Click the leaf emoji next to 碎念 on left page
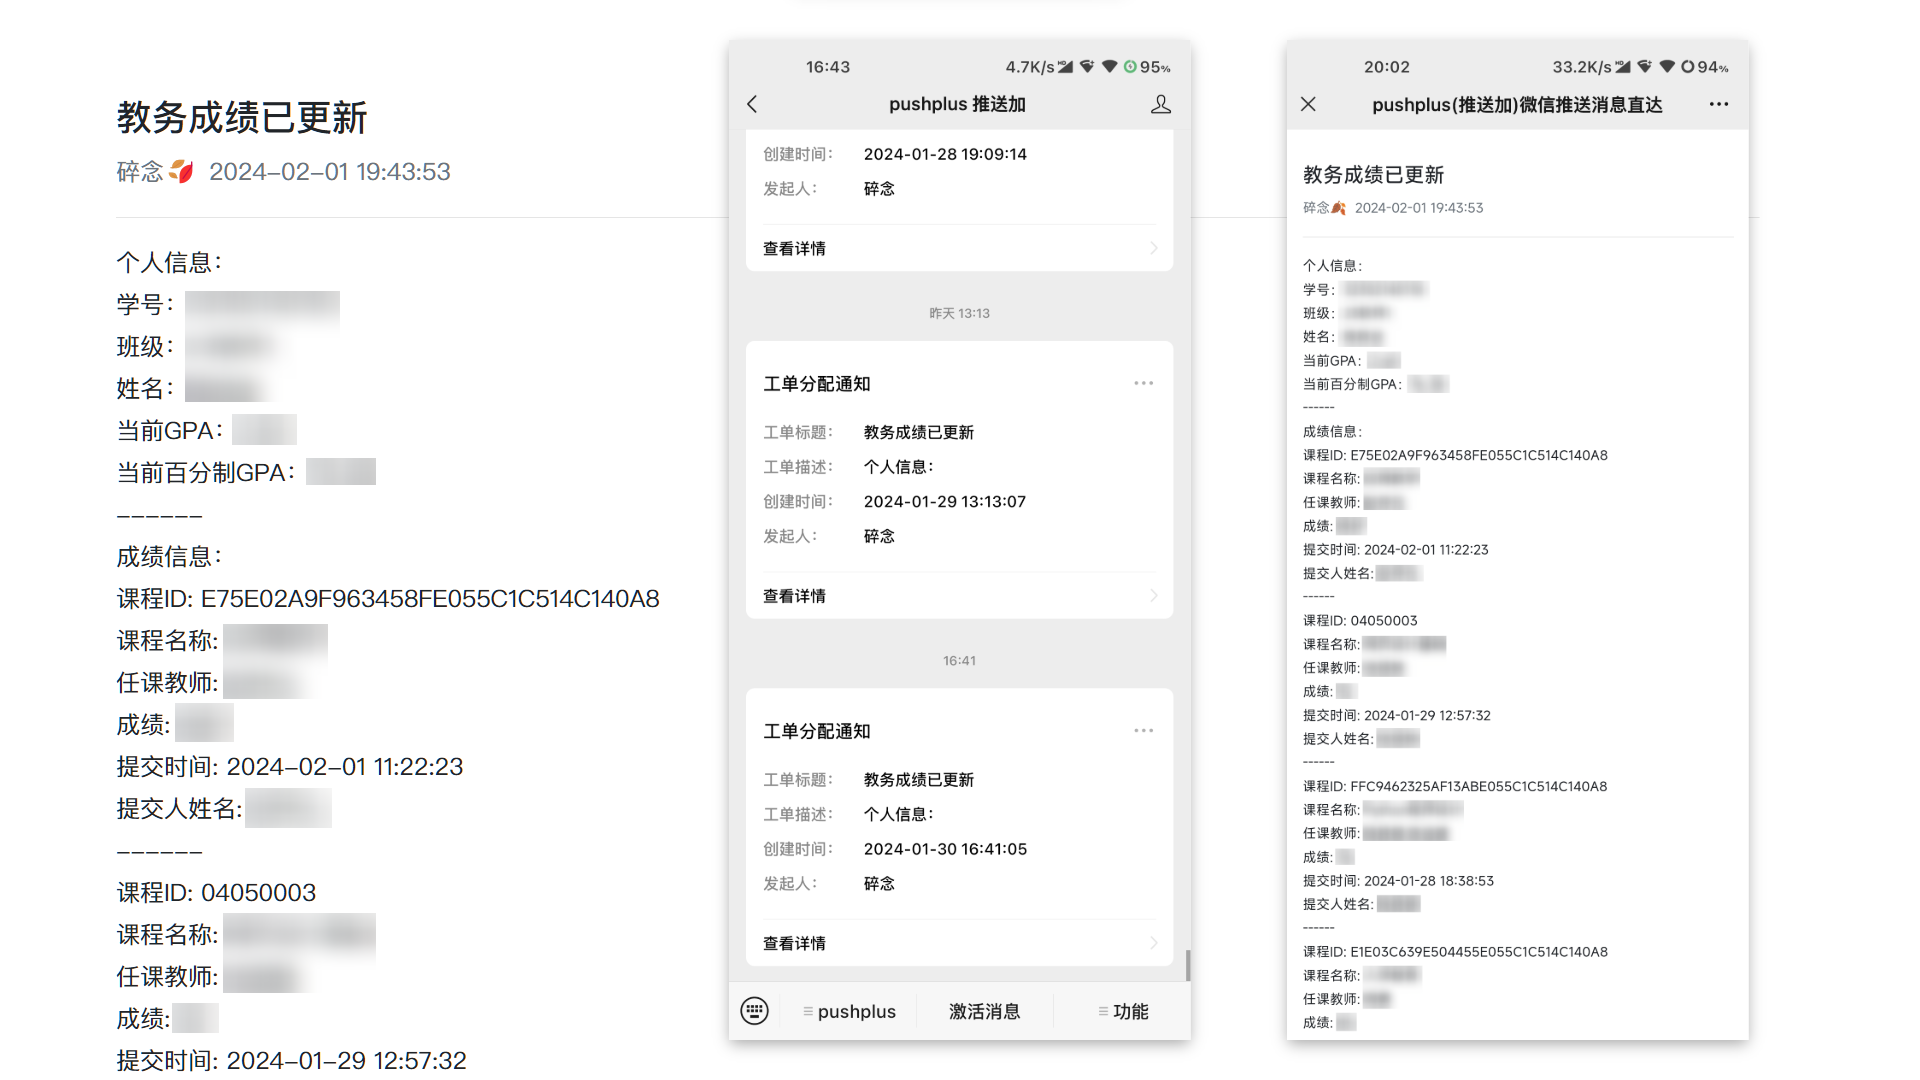This screenshot has width=1920, height=1080. 181,172
